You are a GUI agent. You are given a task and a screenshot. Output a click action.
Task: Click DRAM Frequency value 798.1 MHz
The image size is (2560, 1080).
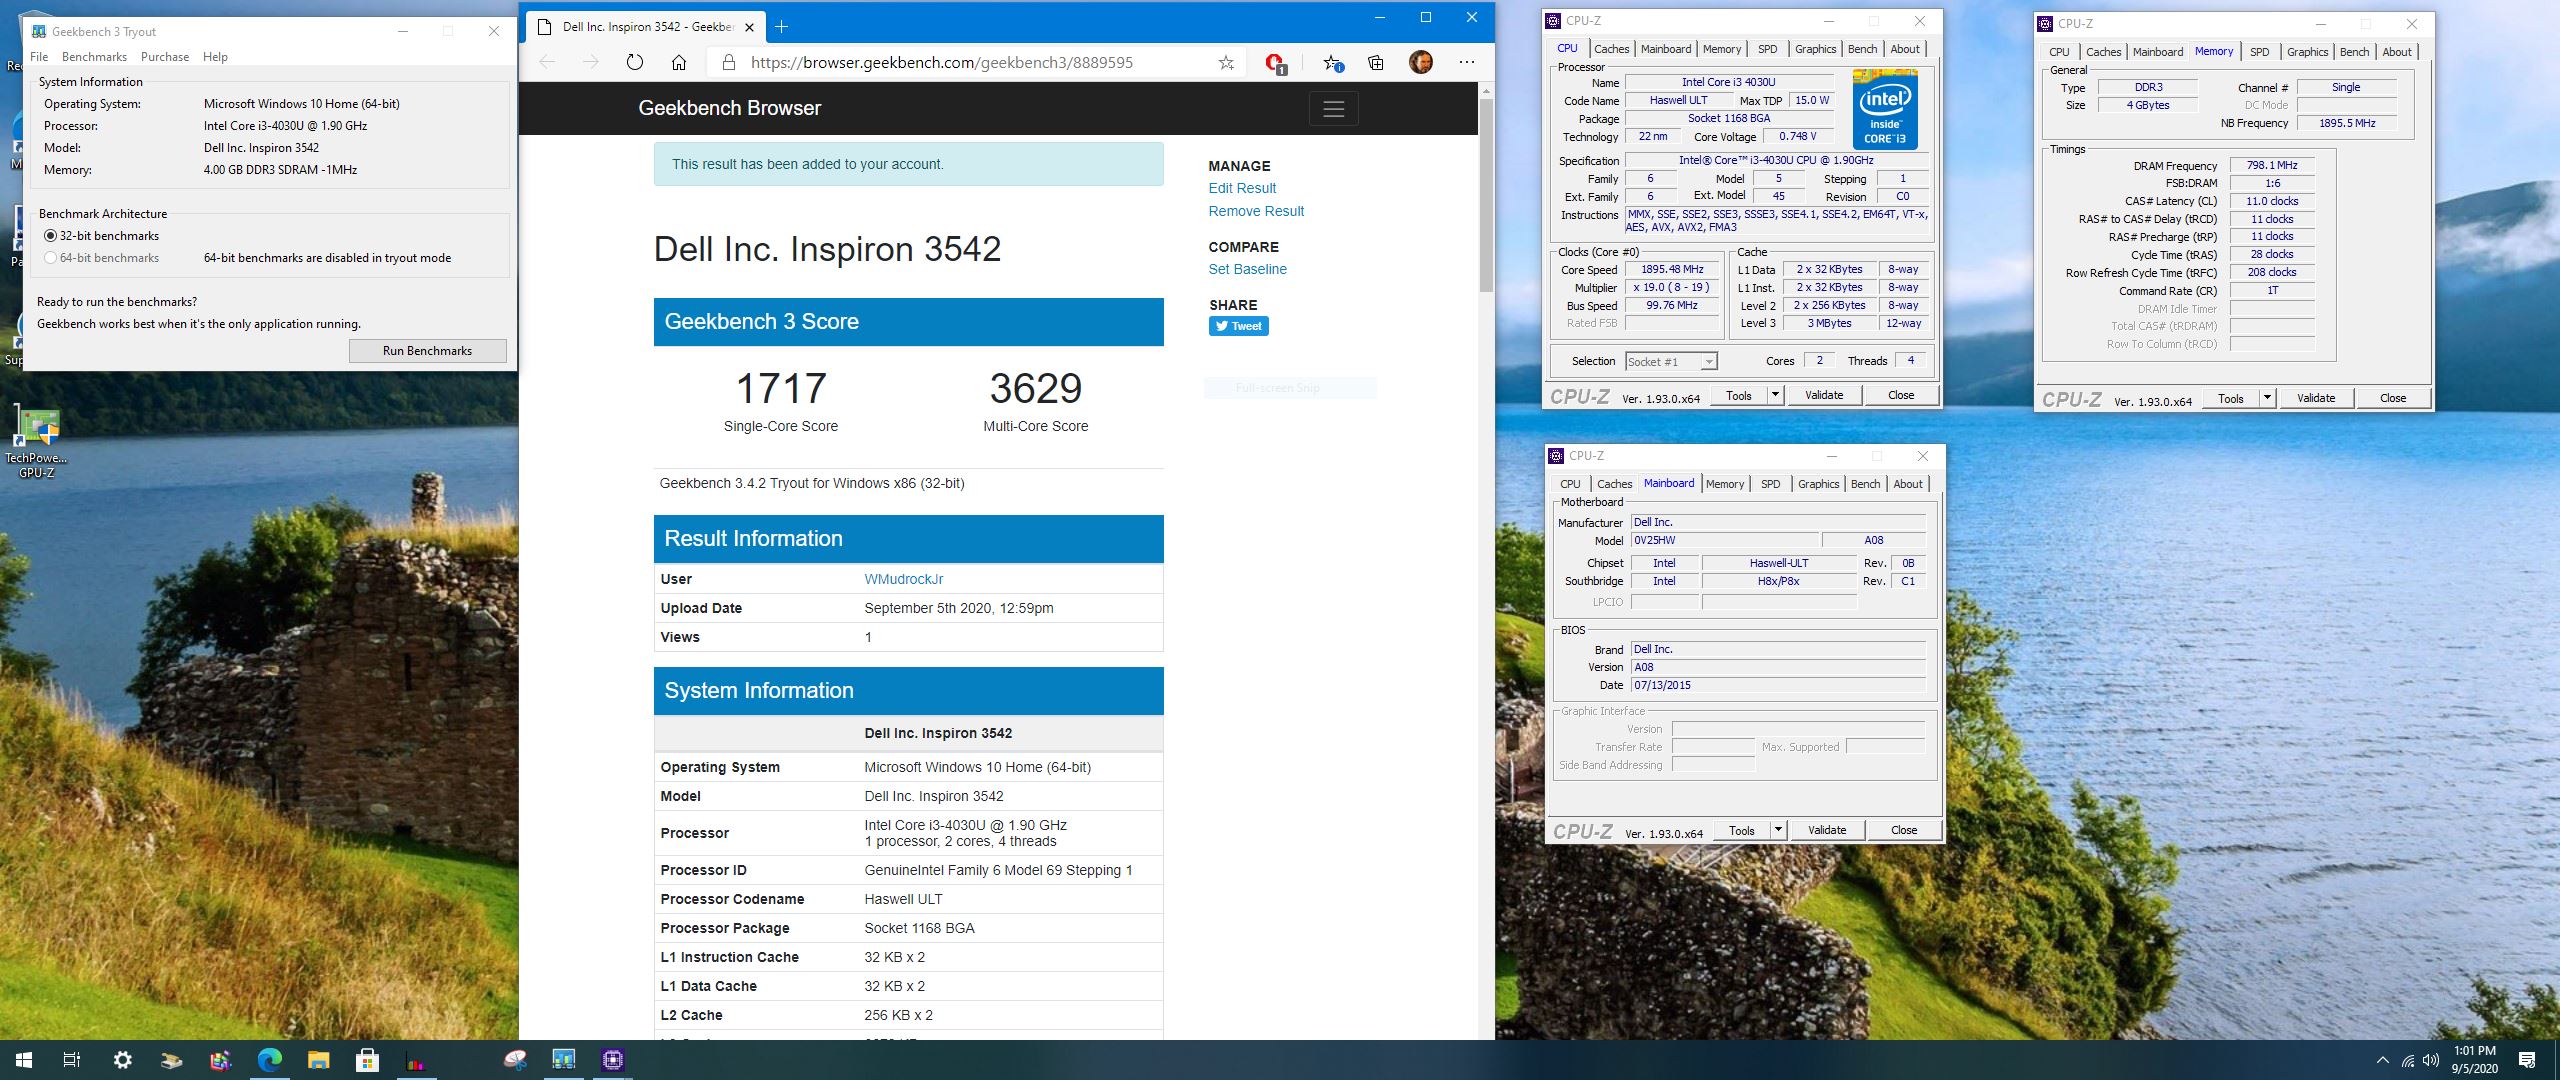click(2272, 165)
